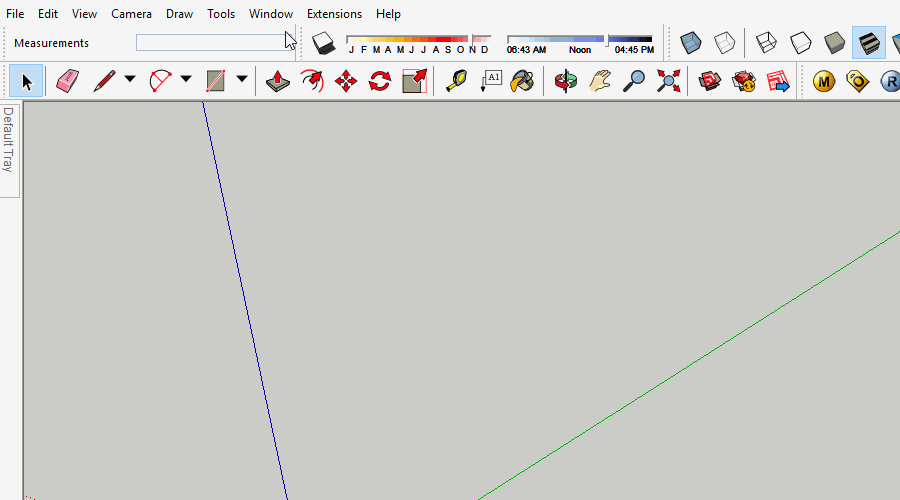Image resolution: width=900 pixels, height=500 pixels.
Task: Click the 'Measurements' label
Action: [51, 43]
